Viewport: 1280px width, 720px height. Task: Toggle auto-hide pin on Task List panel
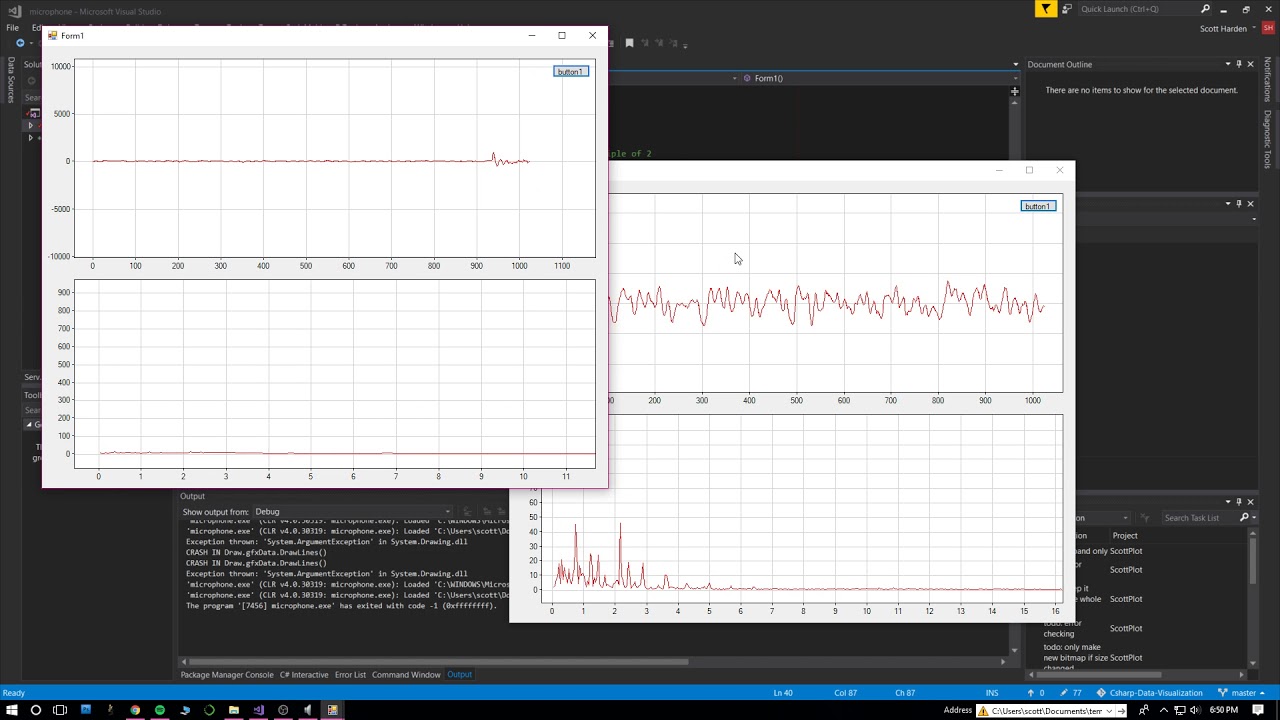[1239, 502]
